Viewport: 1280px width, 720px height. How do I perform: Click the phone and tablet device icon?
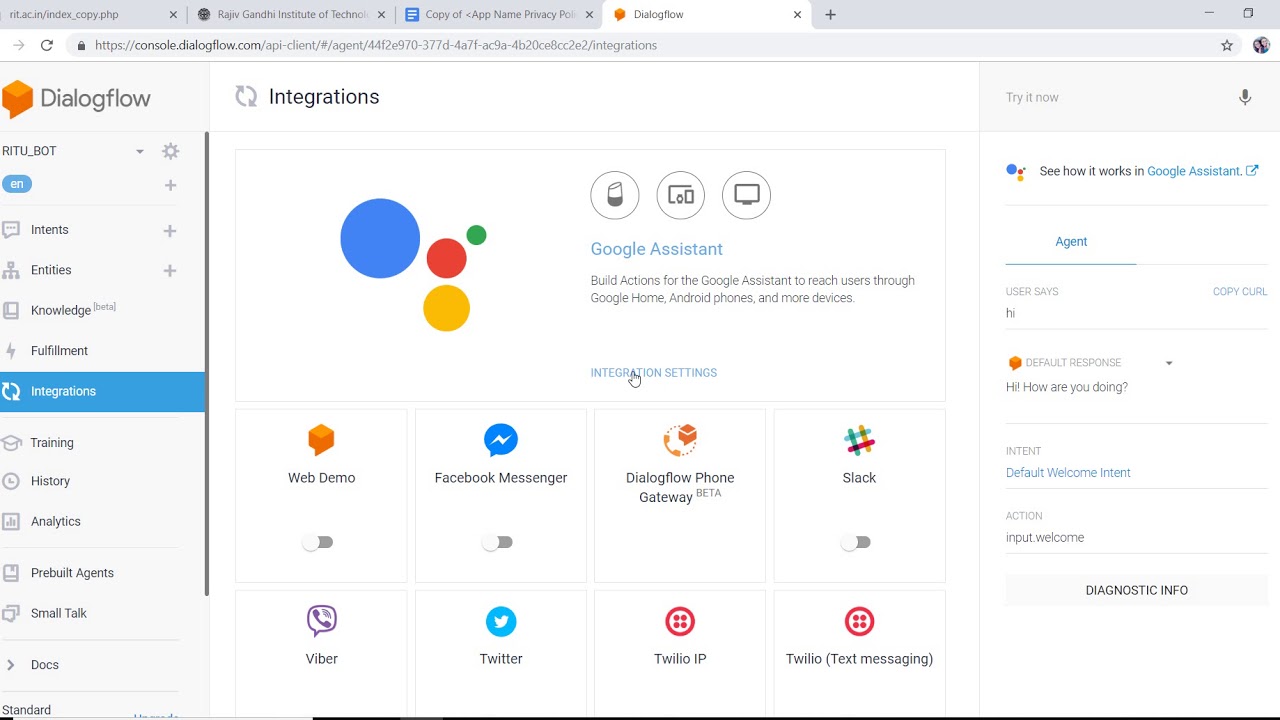(x=681, y=195)
